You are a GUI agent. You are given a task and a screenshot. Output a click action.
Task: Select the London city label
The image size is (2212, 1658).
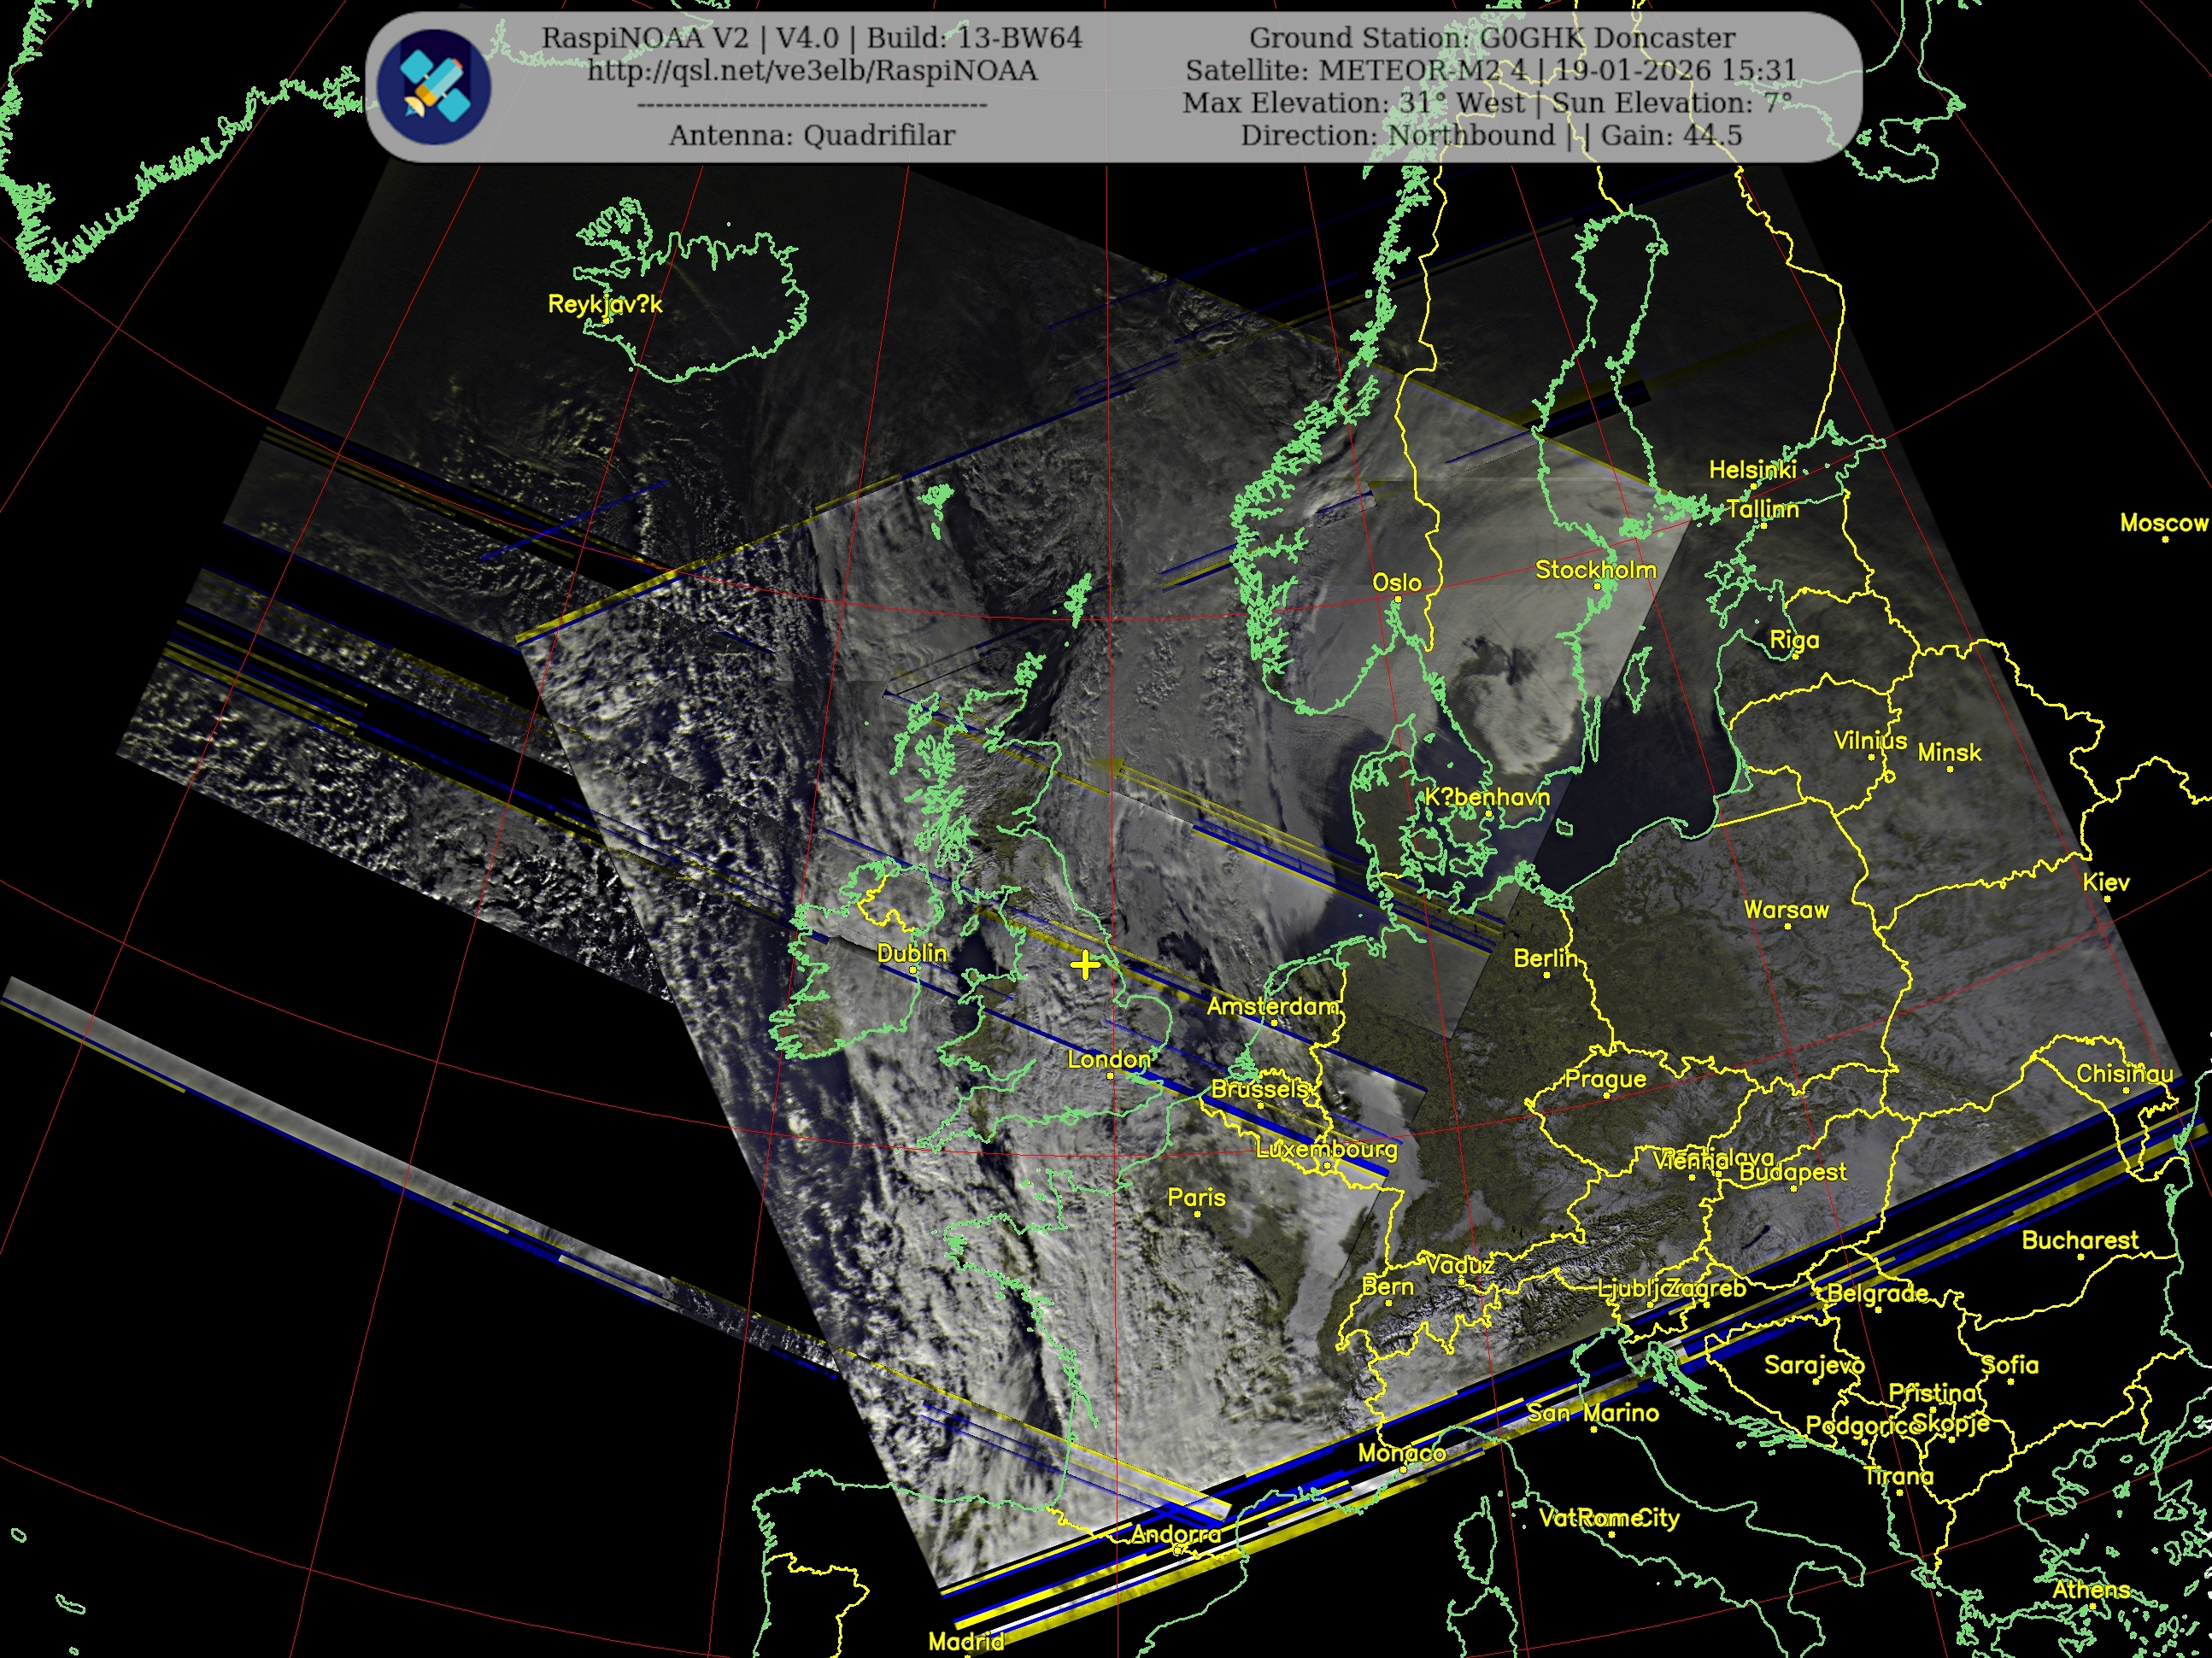point(1108,1060)
